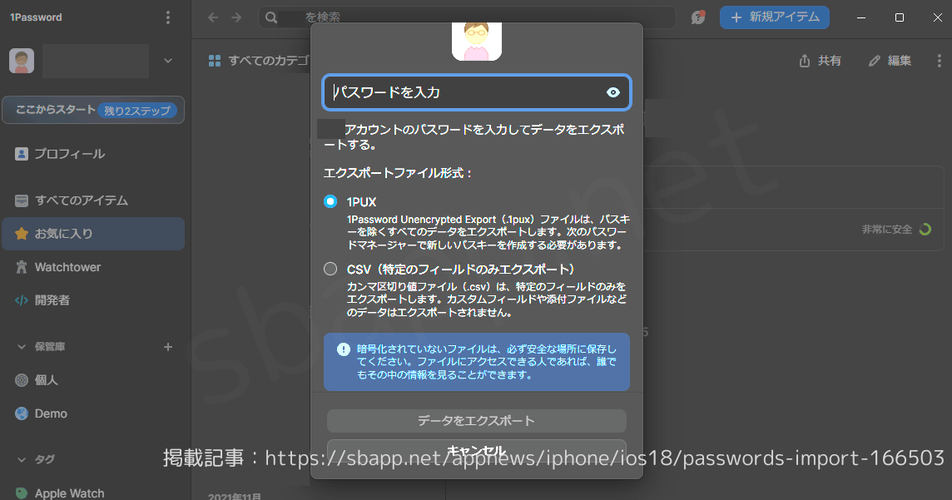Image resolution: width=952 pixels, height=500 pixels.
Task: Select the 1PUX export format radio
Action: point(330,201)
